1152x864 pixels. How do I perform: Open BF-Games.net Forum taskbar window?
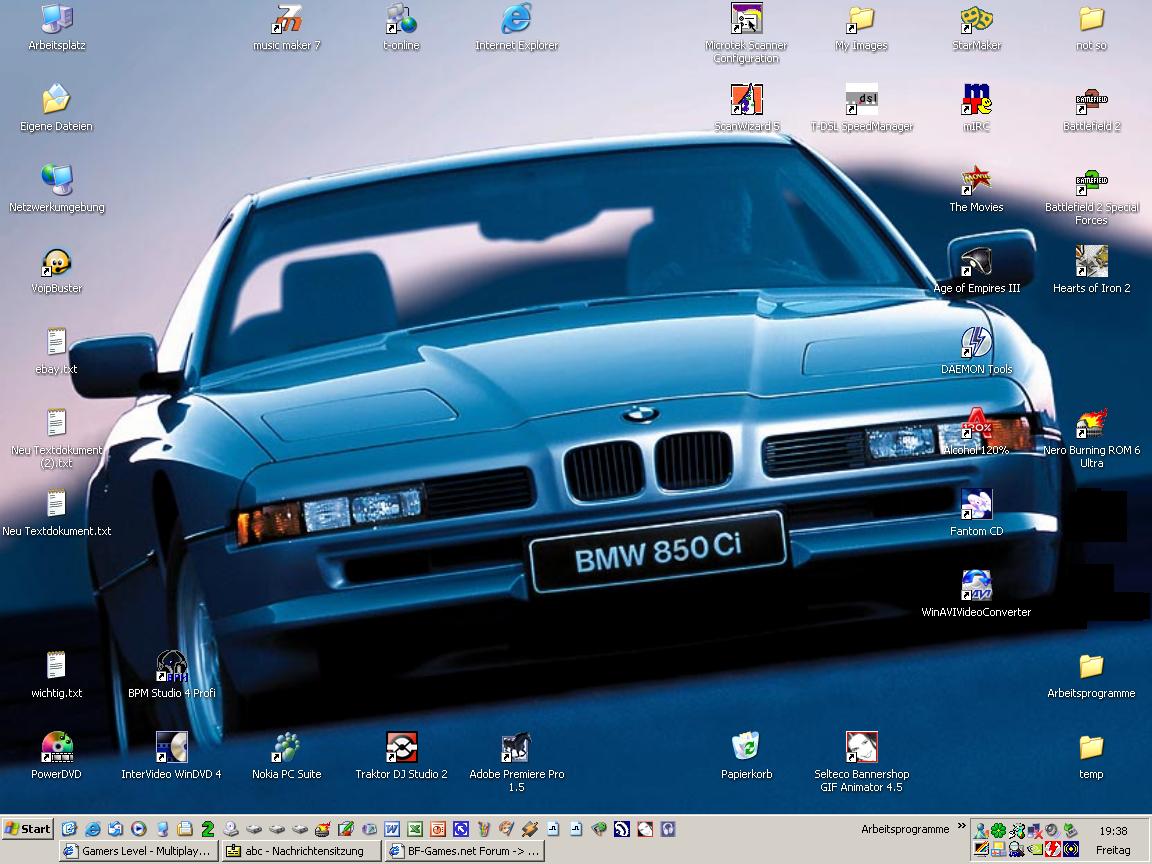(x=464, y=851)
